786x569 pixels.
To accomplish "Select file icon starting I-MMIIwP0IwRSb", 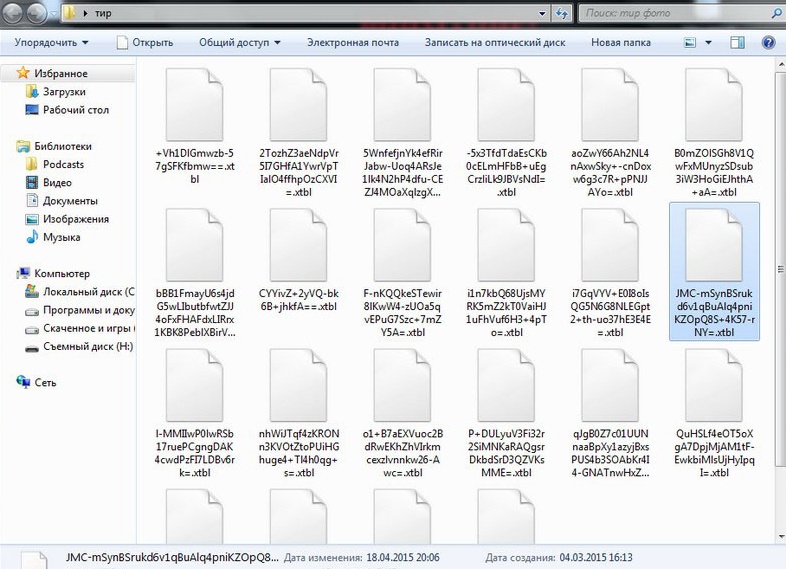I will pyautogui.click(x=194, y=385).
